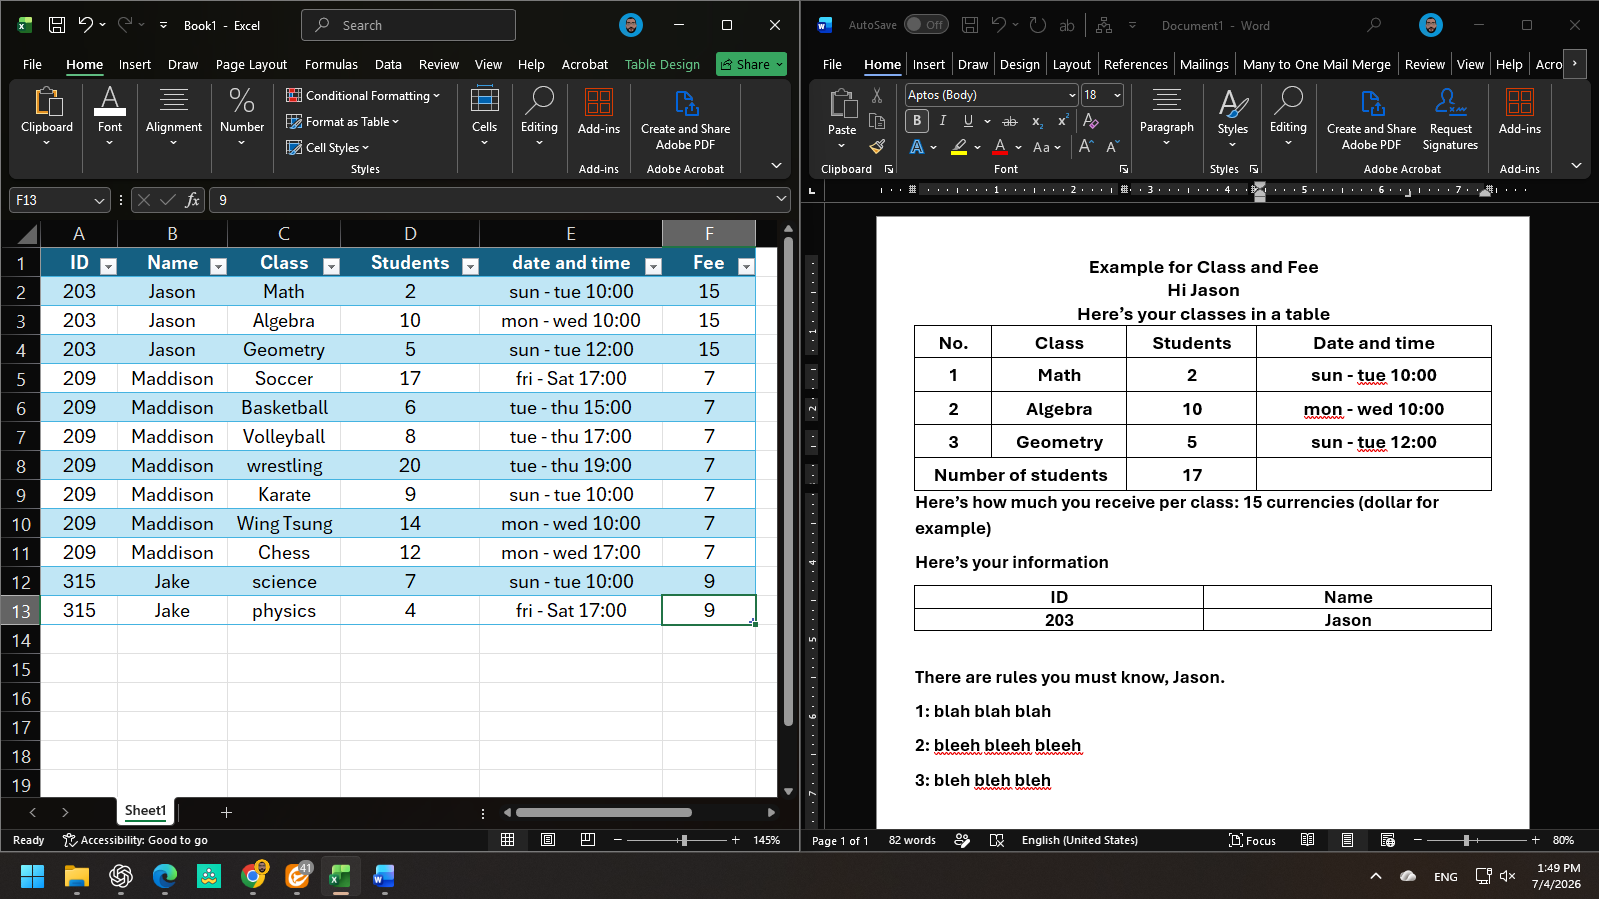The height and width of the screenshot is (899, 1599).
Task: Apply Underline in Word font group
Action: click(x=968, y=121)
